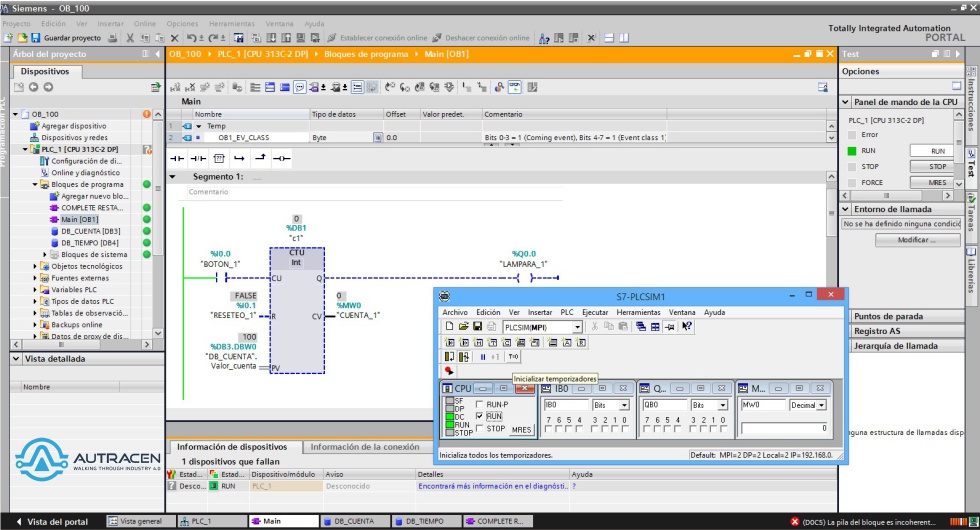Click the Cut scissors icon in TIA toolbar
Viewport: 980px width, 530px height.
130,38
